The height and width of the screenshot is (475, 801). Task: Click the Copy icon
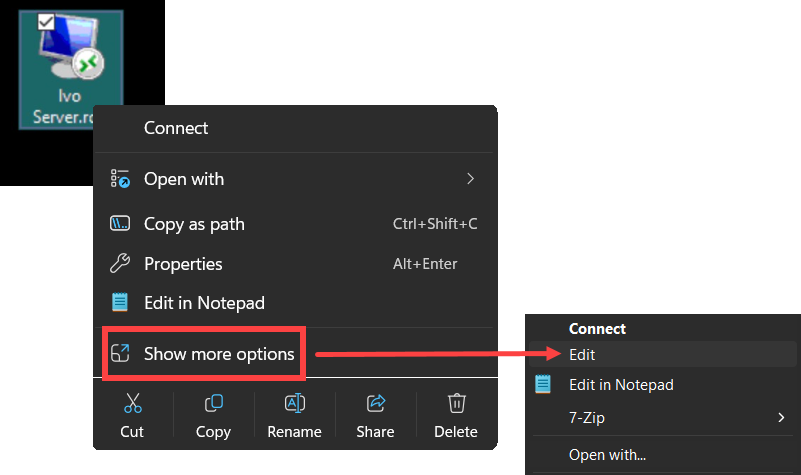[213, 403]
